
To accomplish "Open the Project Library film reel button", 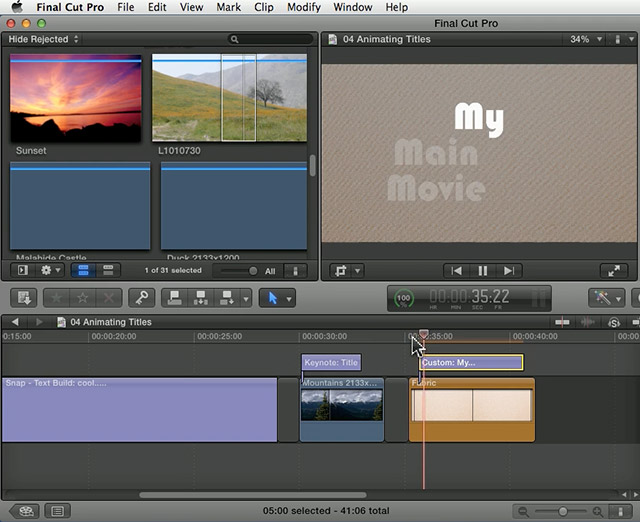I will 25,511.
